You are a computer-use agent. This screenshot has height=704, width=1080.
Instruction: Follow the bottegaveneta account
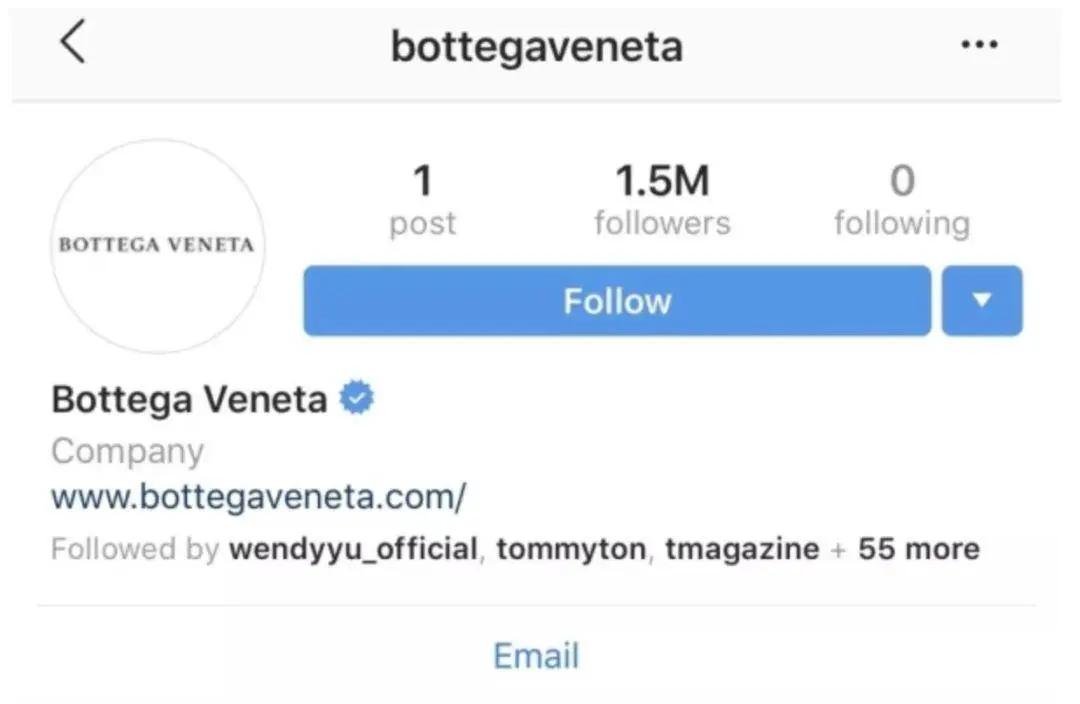pyautogui.click(x=616, y=300)
